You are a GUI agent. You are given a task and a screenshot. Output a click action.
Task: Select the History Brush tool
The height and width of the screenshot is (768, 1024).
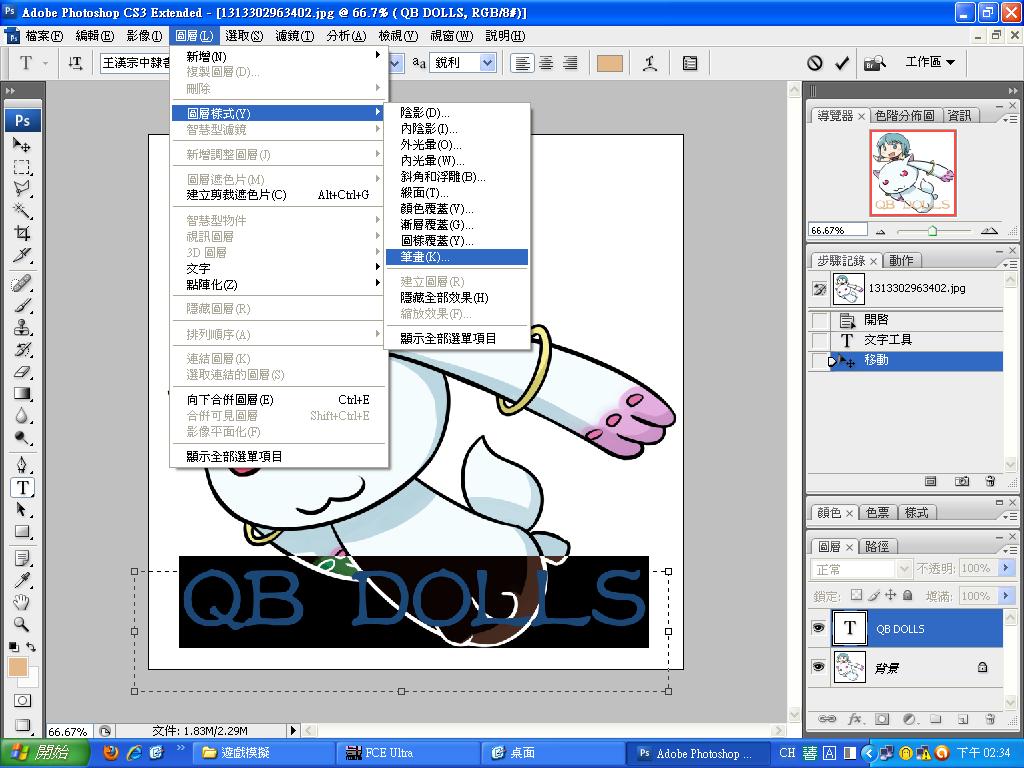(22, 349)
